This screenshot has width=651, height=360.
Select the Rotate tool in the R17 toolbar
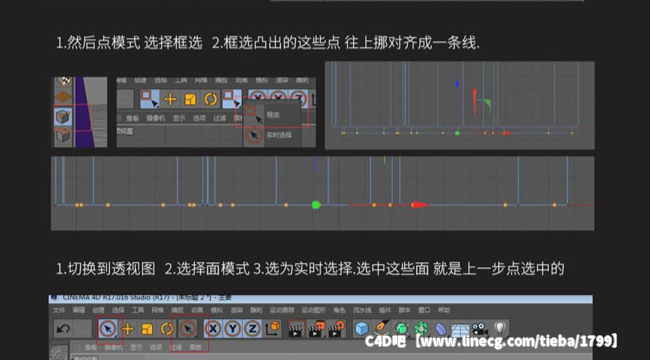[167, 329]
